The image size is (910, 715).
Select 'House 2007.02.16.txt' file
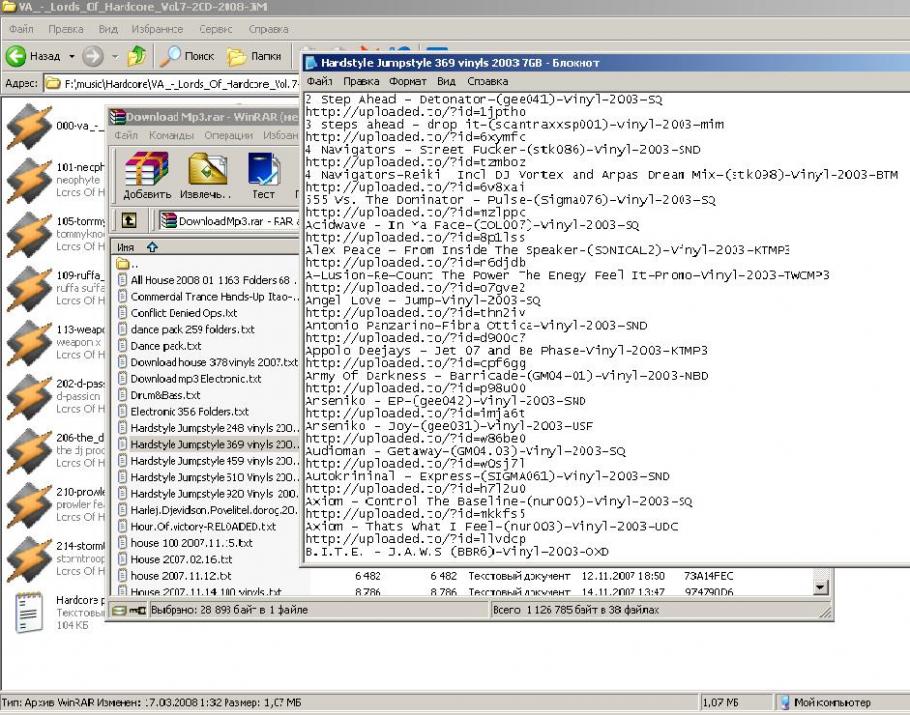tap(175, 559)
